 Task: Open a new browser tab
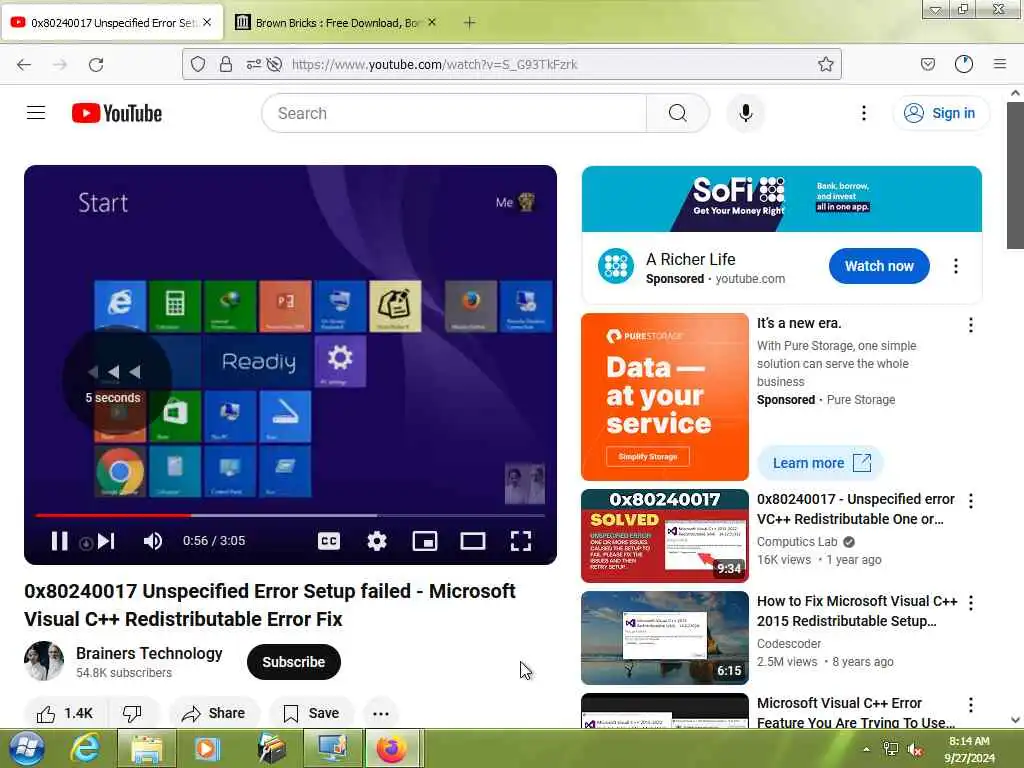click(469, 23)
